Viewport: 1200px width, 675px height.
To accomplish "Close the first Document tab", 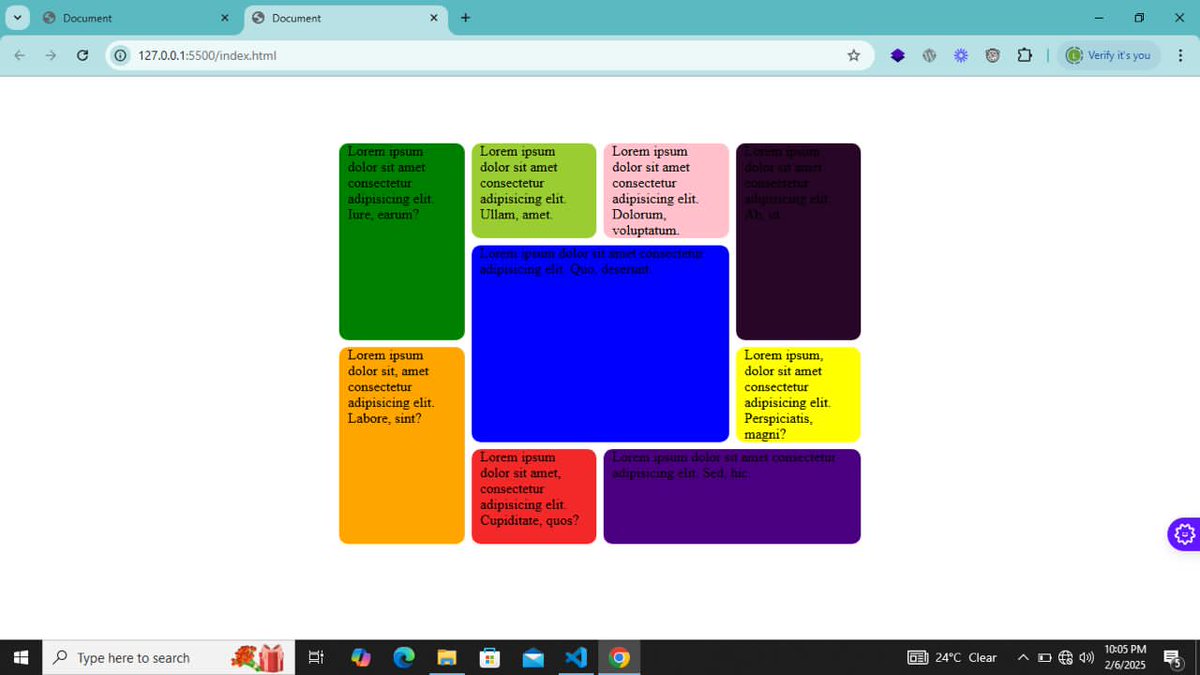I will [225, 18].
